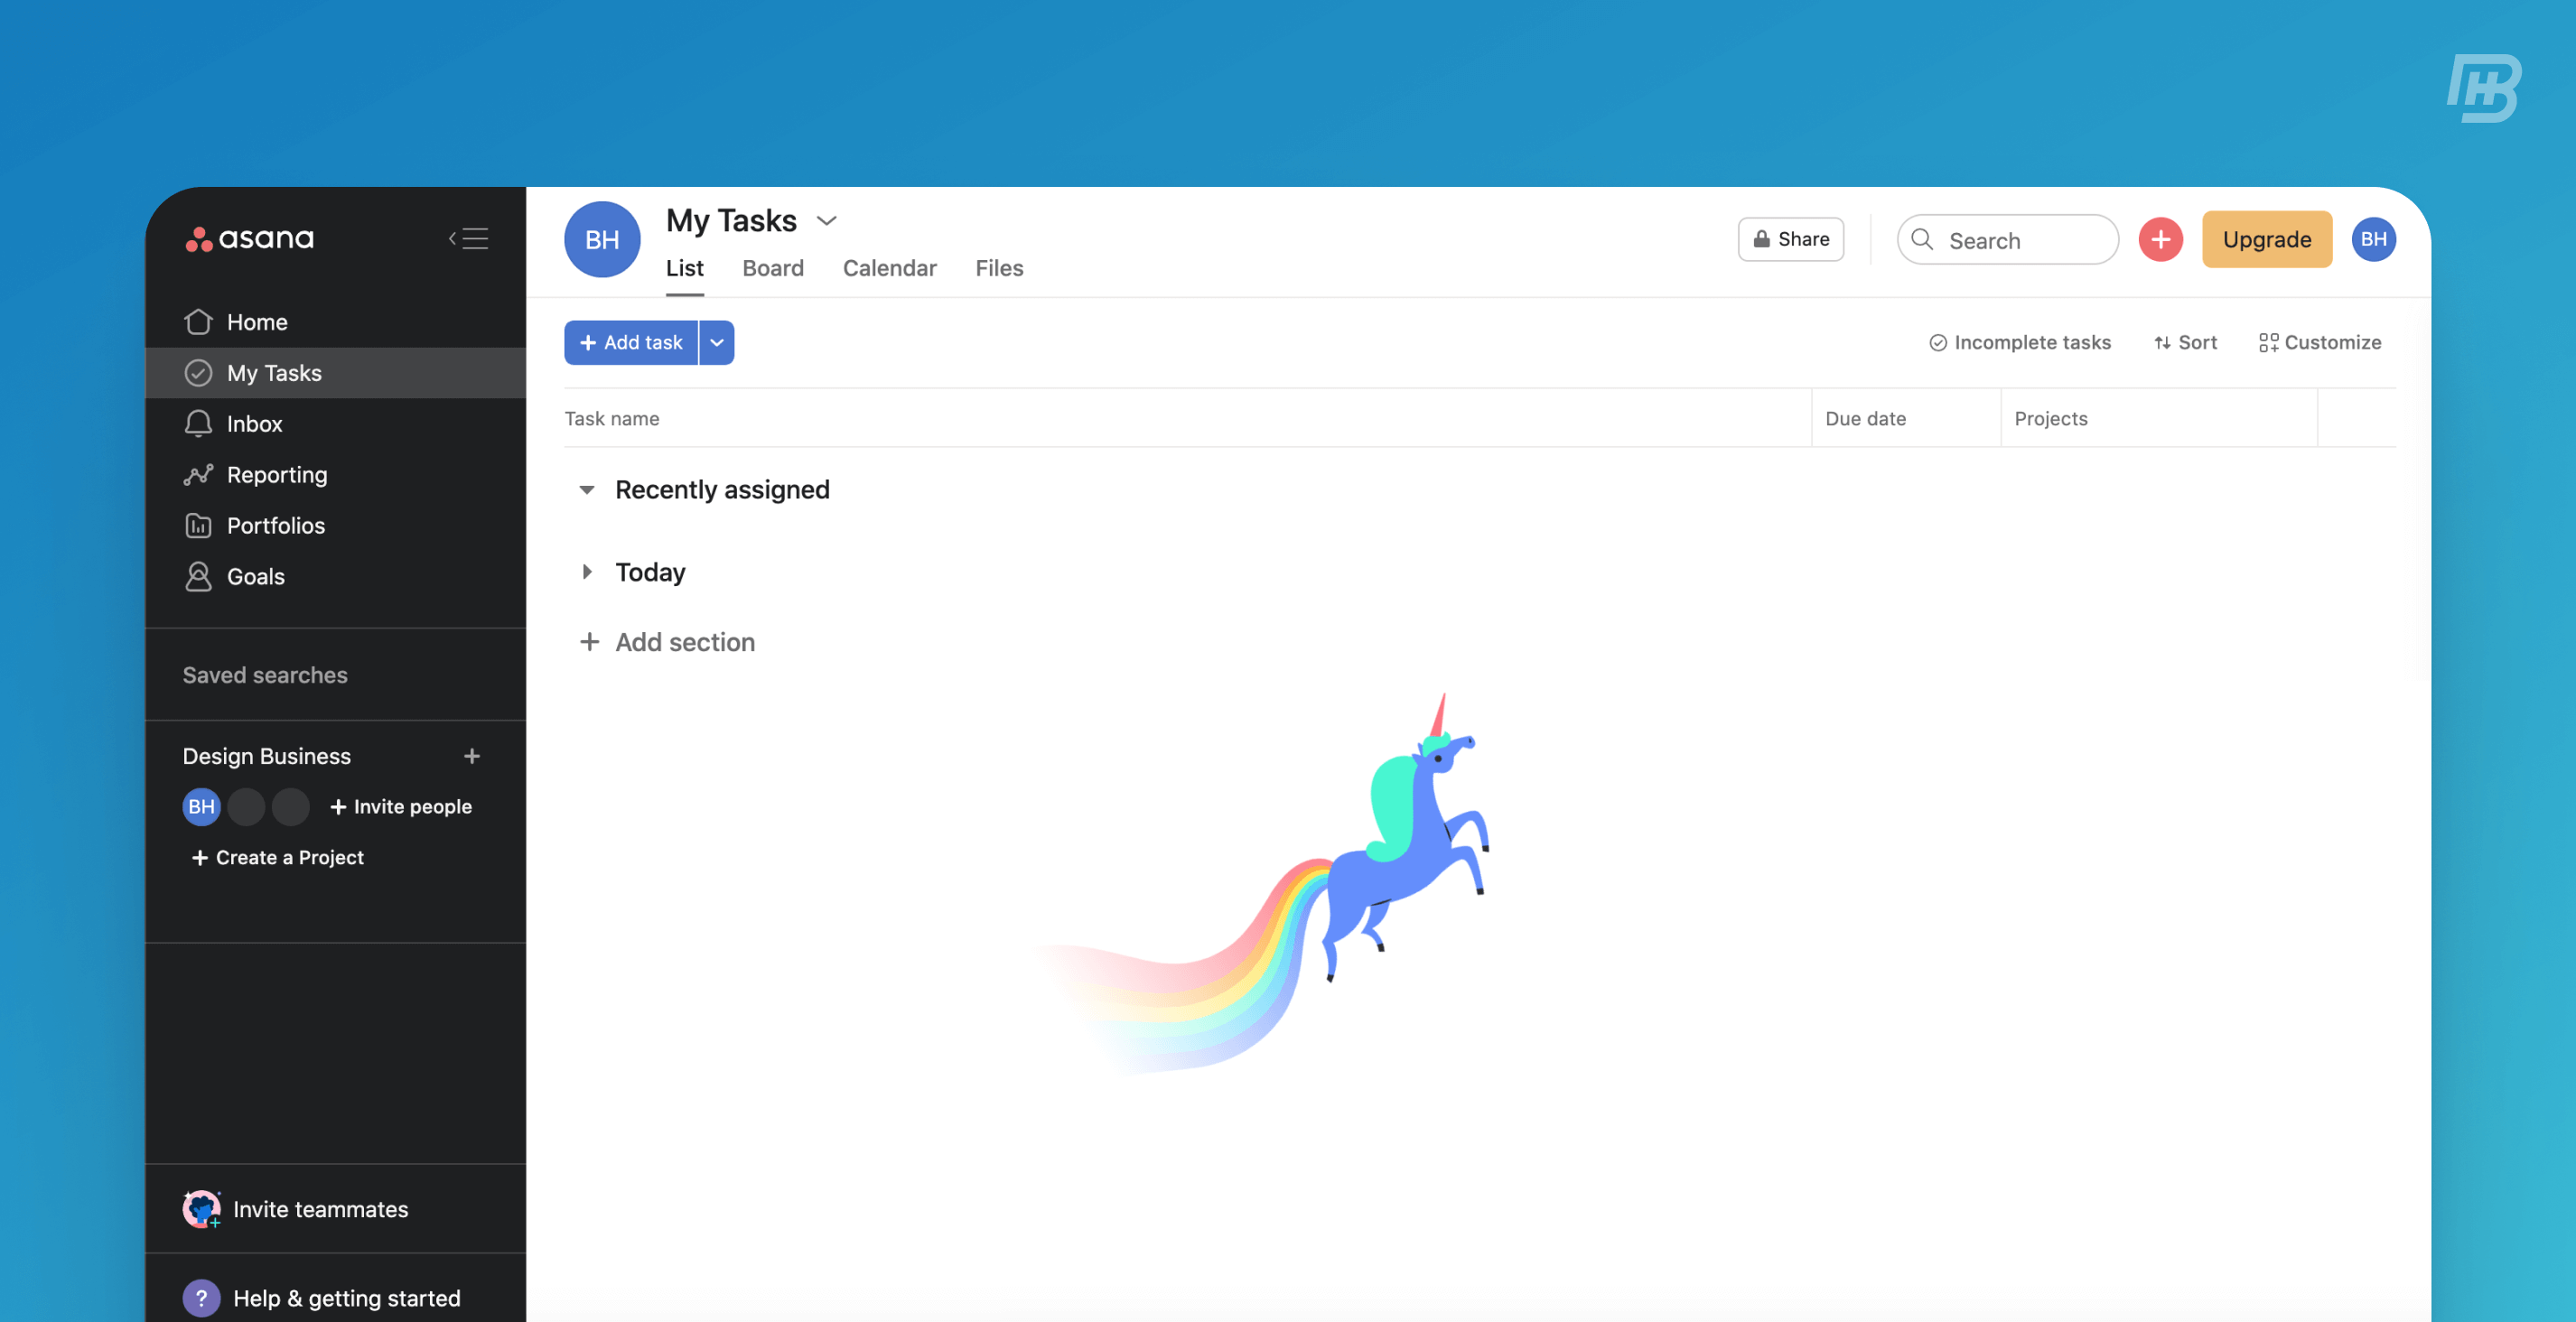
Task: Click the Upgrade button
Action: [x=2267, y=239]
